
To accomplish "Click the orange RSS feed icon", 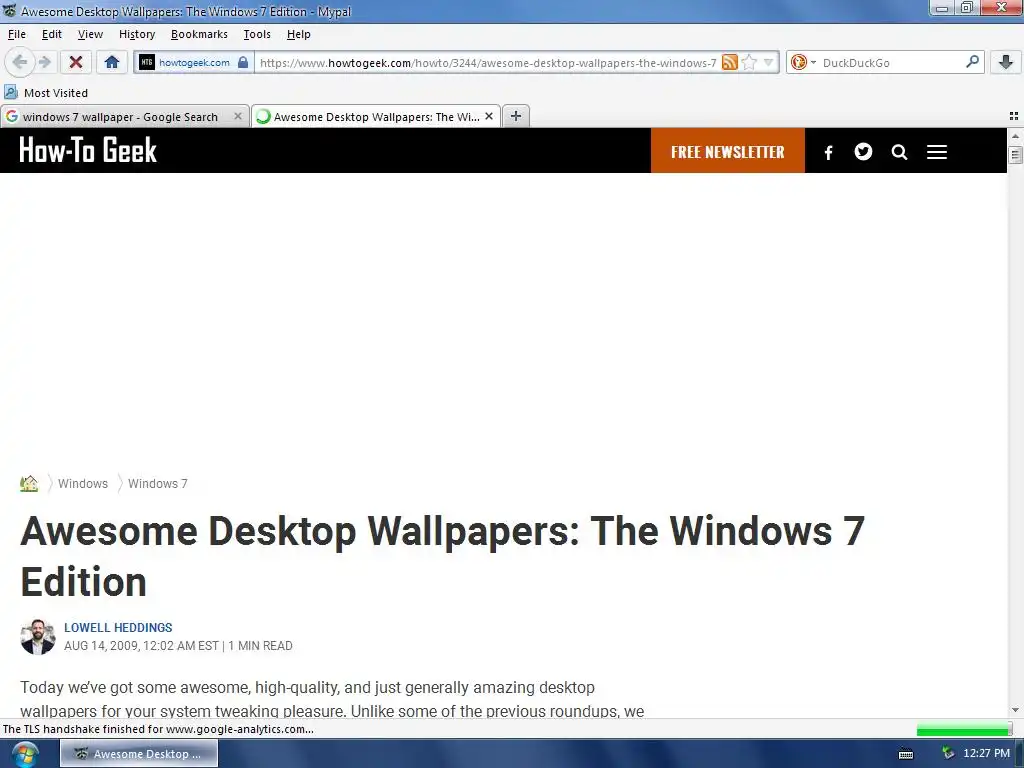I will [x=729, y=62].
